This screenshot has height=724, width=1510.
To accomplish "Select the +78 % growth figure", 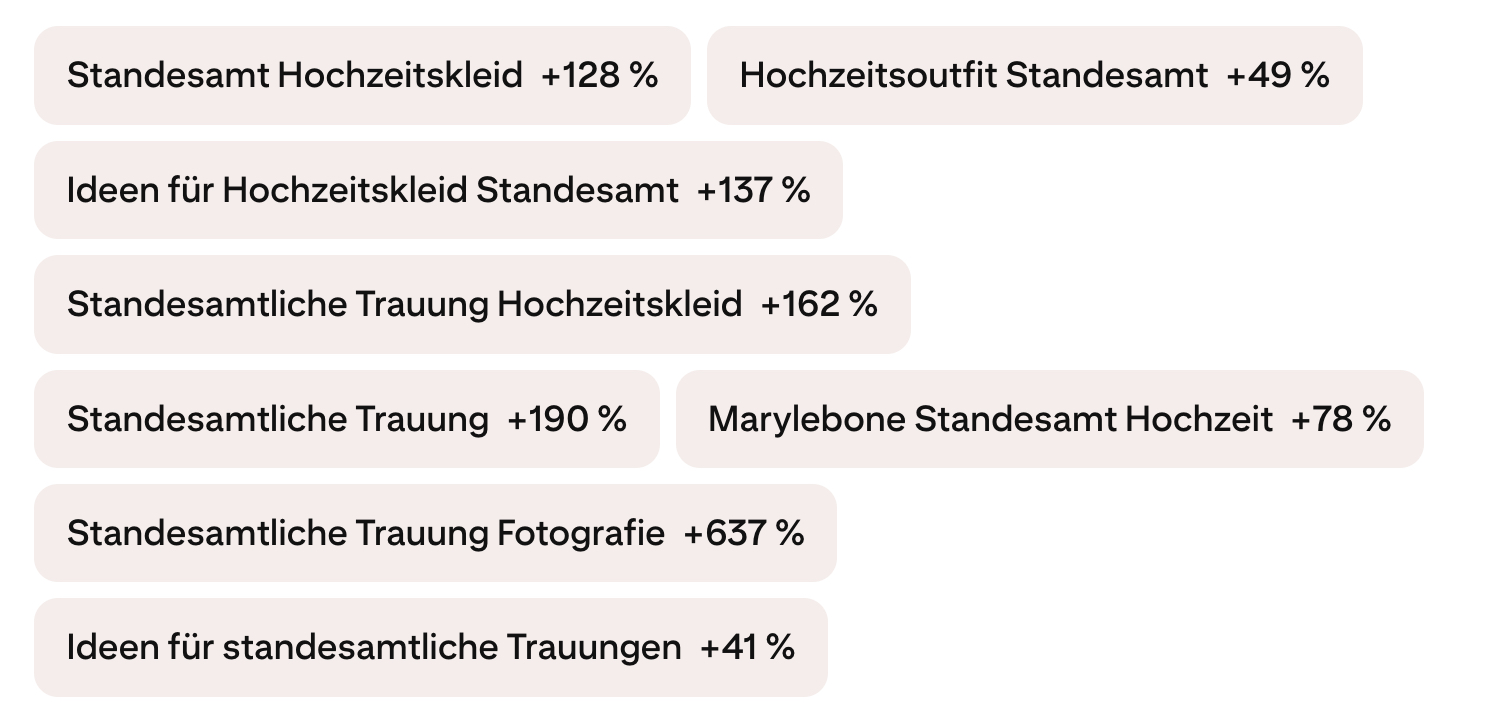I will pyautogui.click(x=1341, y=419).
